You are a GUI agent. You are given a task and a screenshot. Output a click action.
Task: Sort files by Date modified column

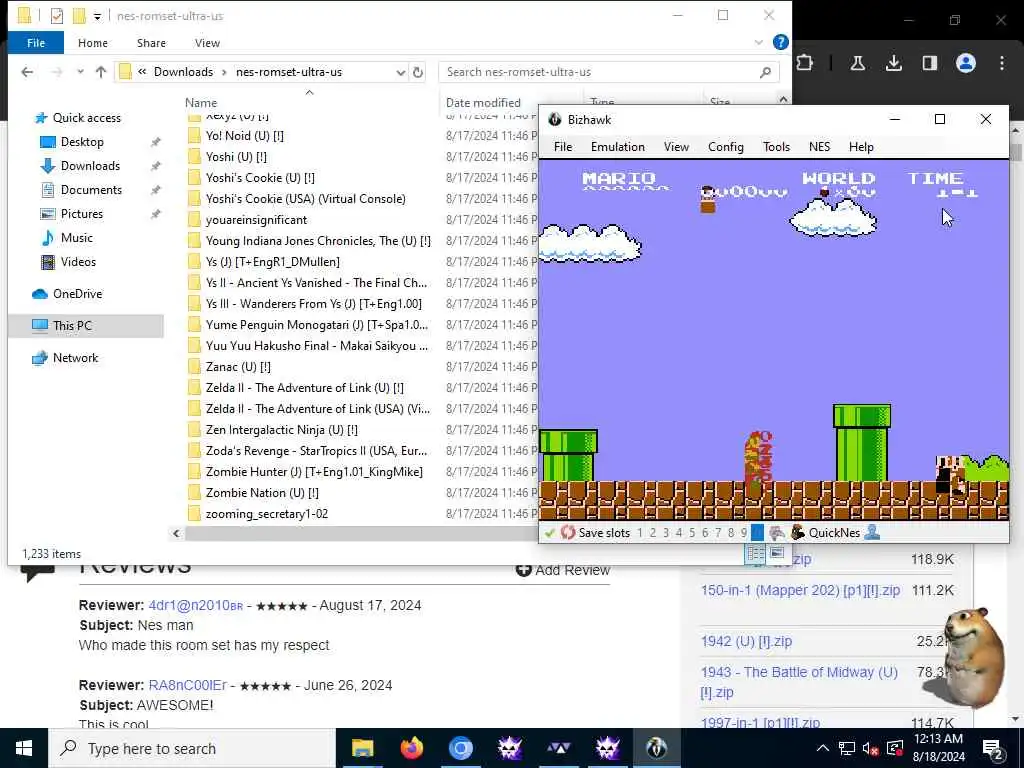[x=483, y=103]
